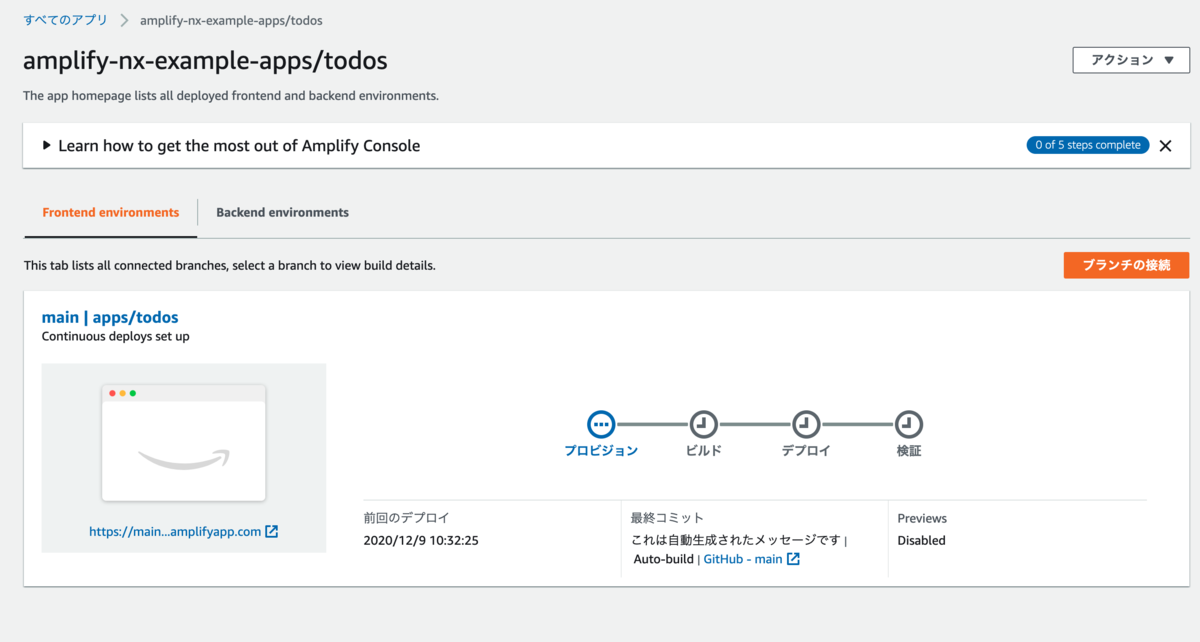Go to すべてのアプリ breadcrumb link
The width and height of the screenshot is (1200, 642).
pos(65,20)
